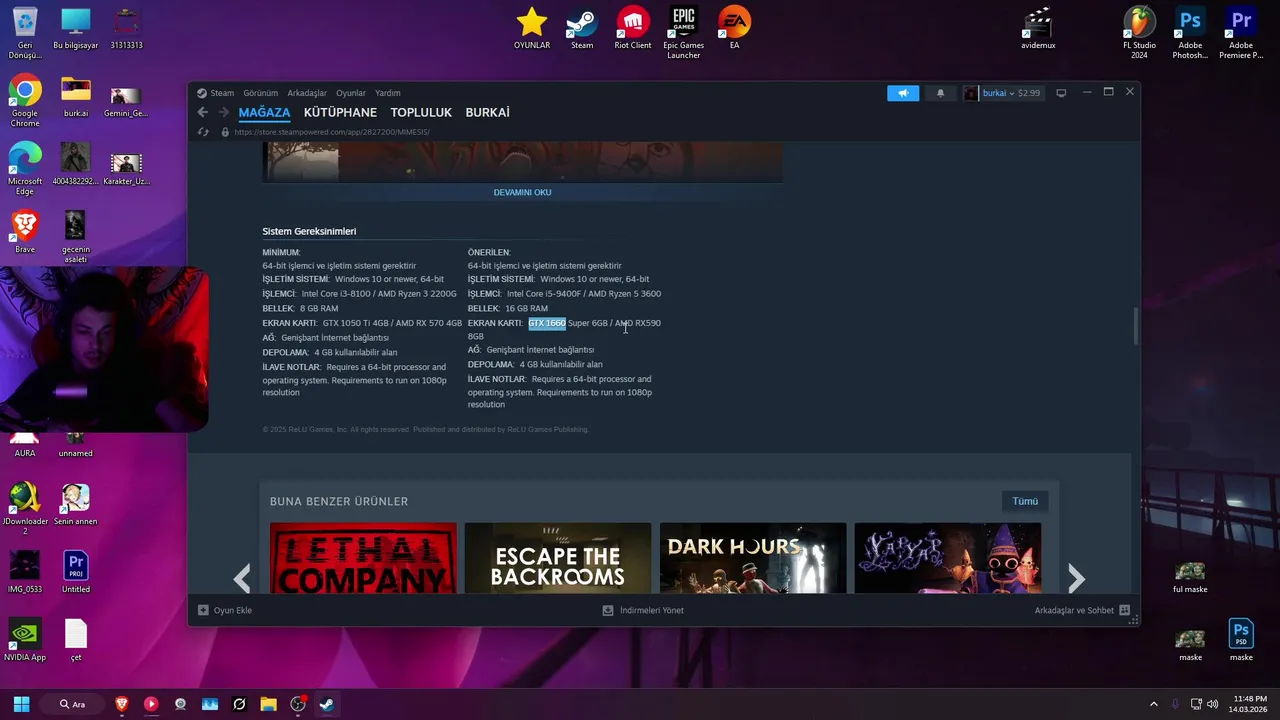Switch Steam to Big Picture mode

[1061, 93]
